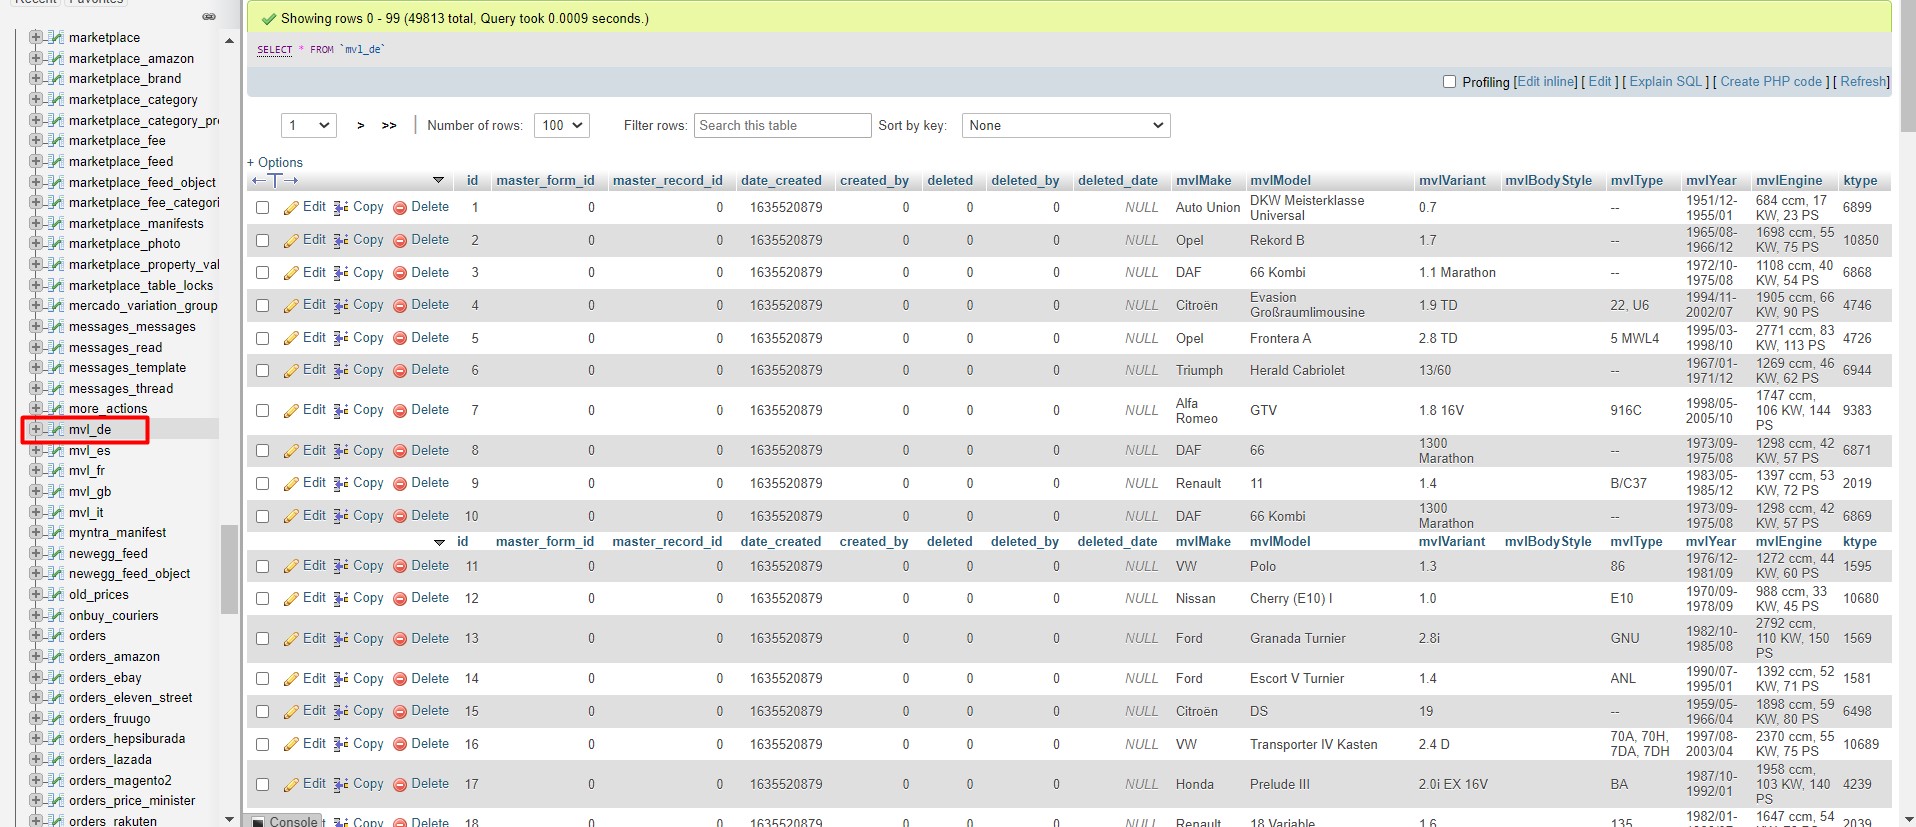The image size is (1916, 827).
Task: Open the + Options link
Action: click(x=275, y=162)
